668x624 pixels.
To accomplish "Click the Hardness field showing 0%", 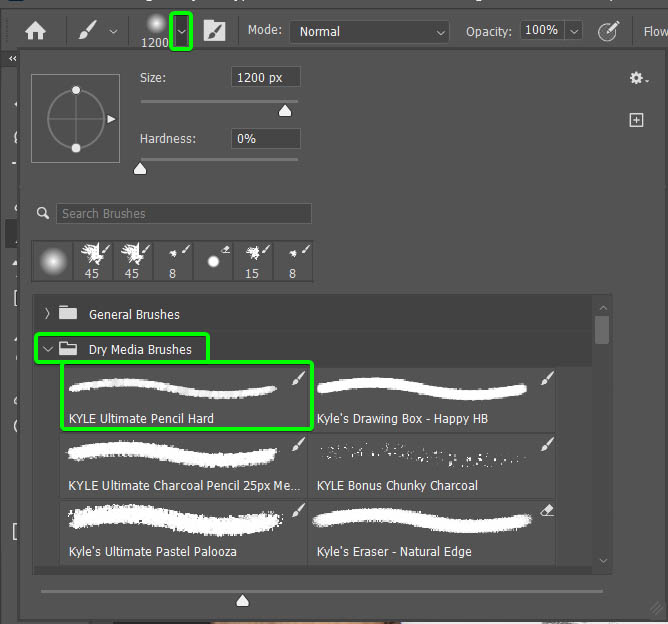I will (266, 138).
